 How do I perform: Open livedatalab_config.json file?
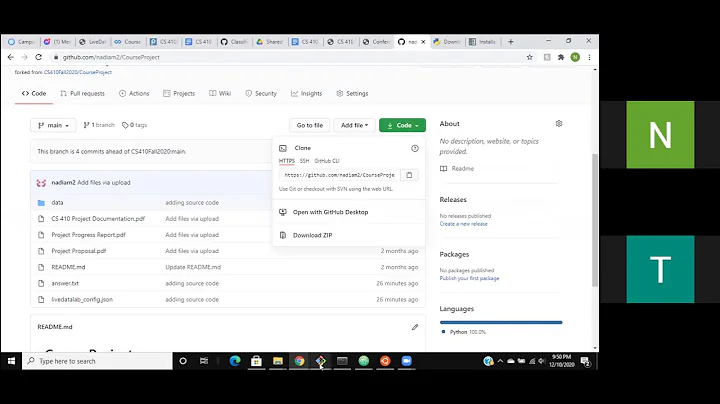point(82,300)
